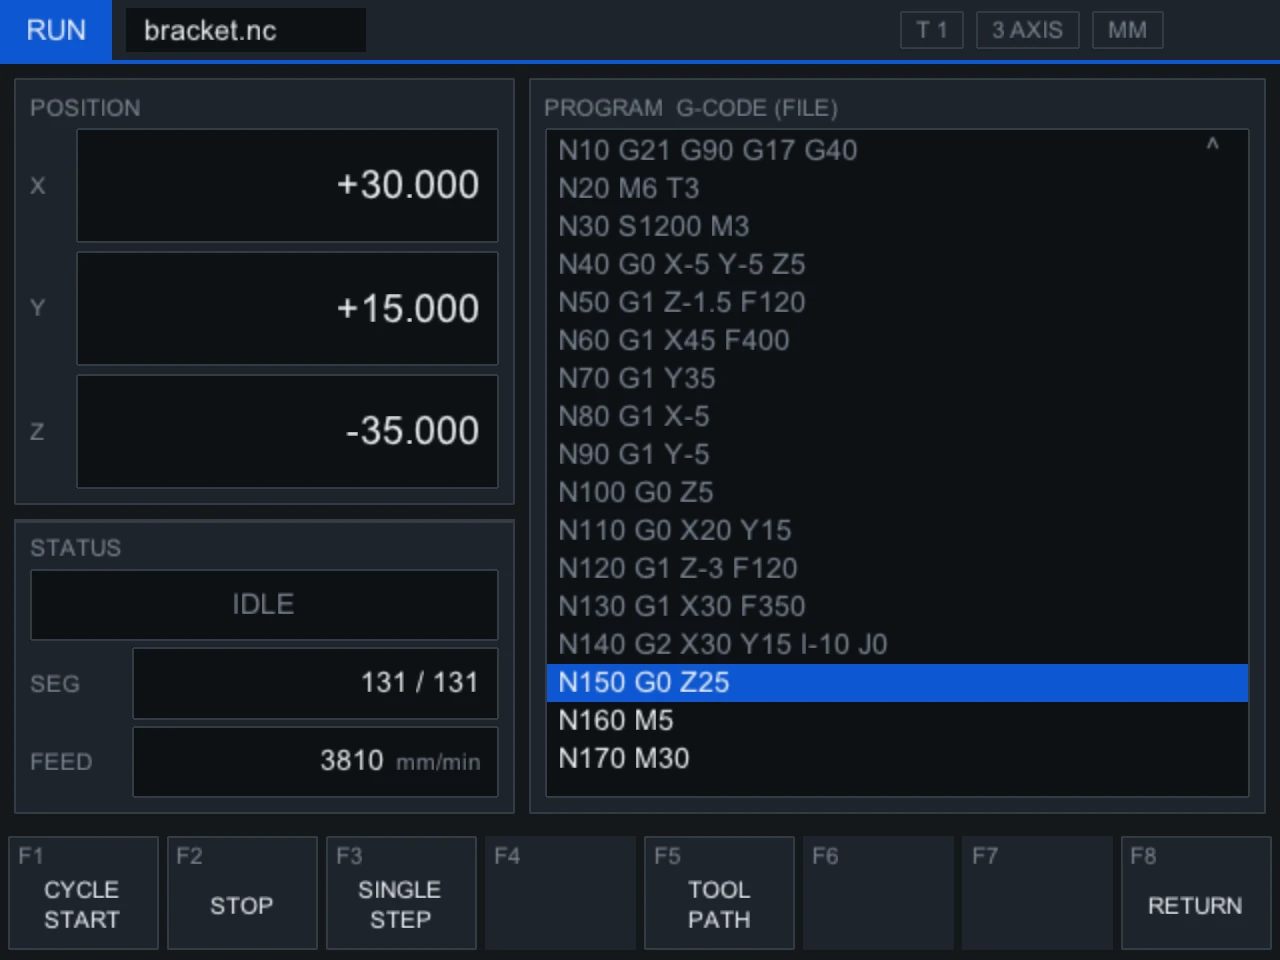Viewport: 1280px width, 960px height.
Task: Click the RUN mode tab
Action: [x=56, y=30]
